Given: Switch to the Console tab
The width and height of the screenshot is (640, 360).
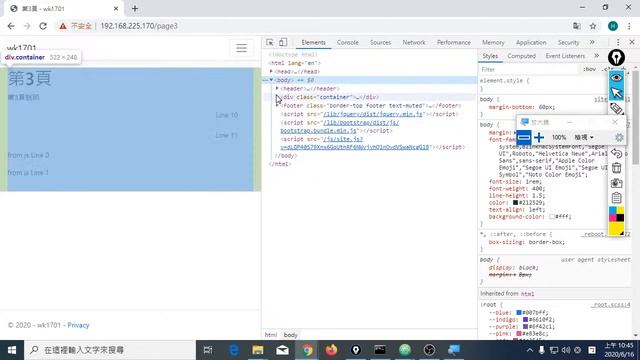Looking at the screenshot, I should pyautogui.click(x=348, y=42).
